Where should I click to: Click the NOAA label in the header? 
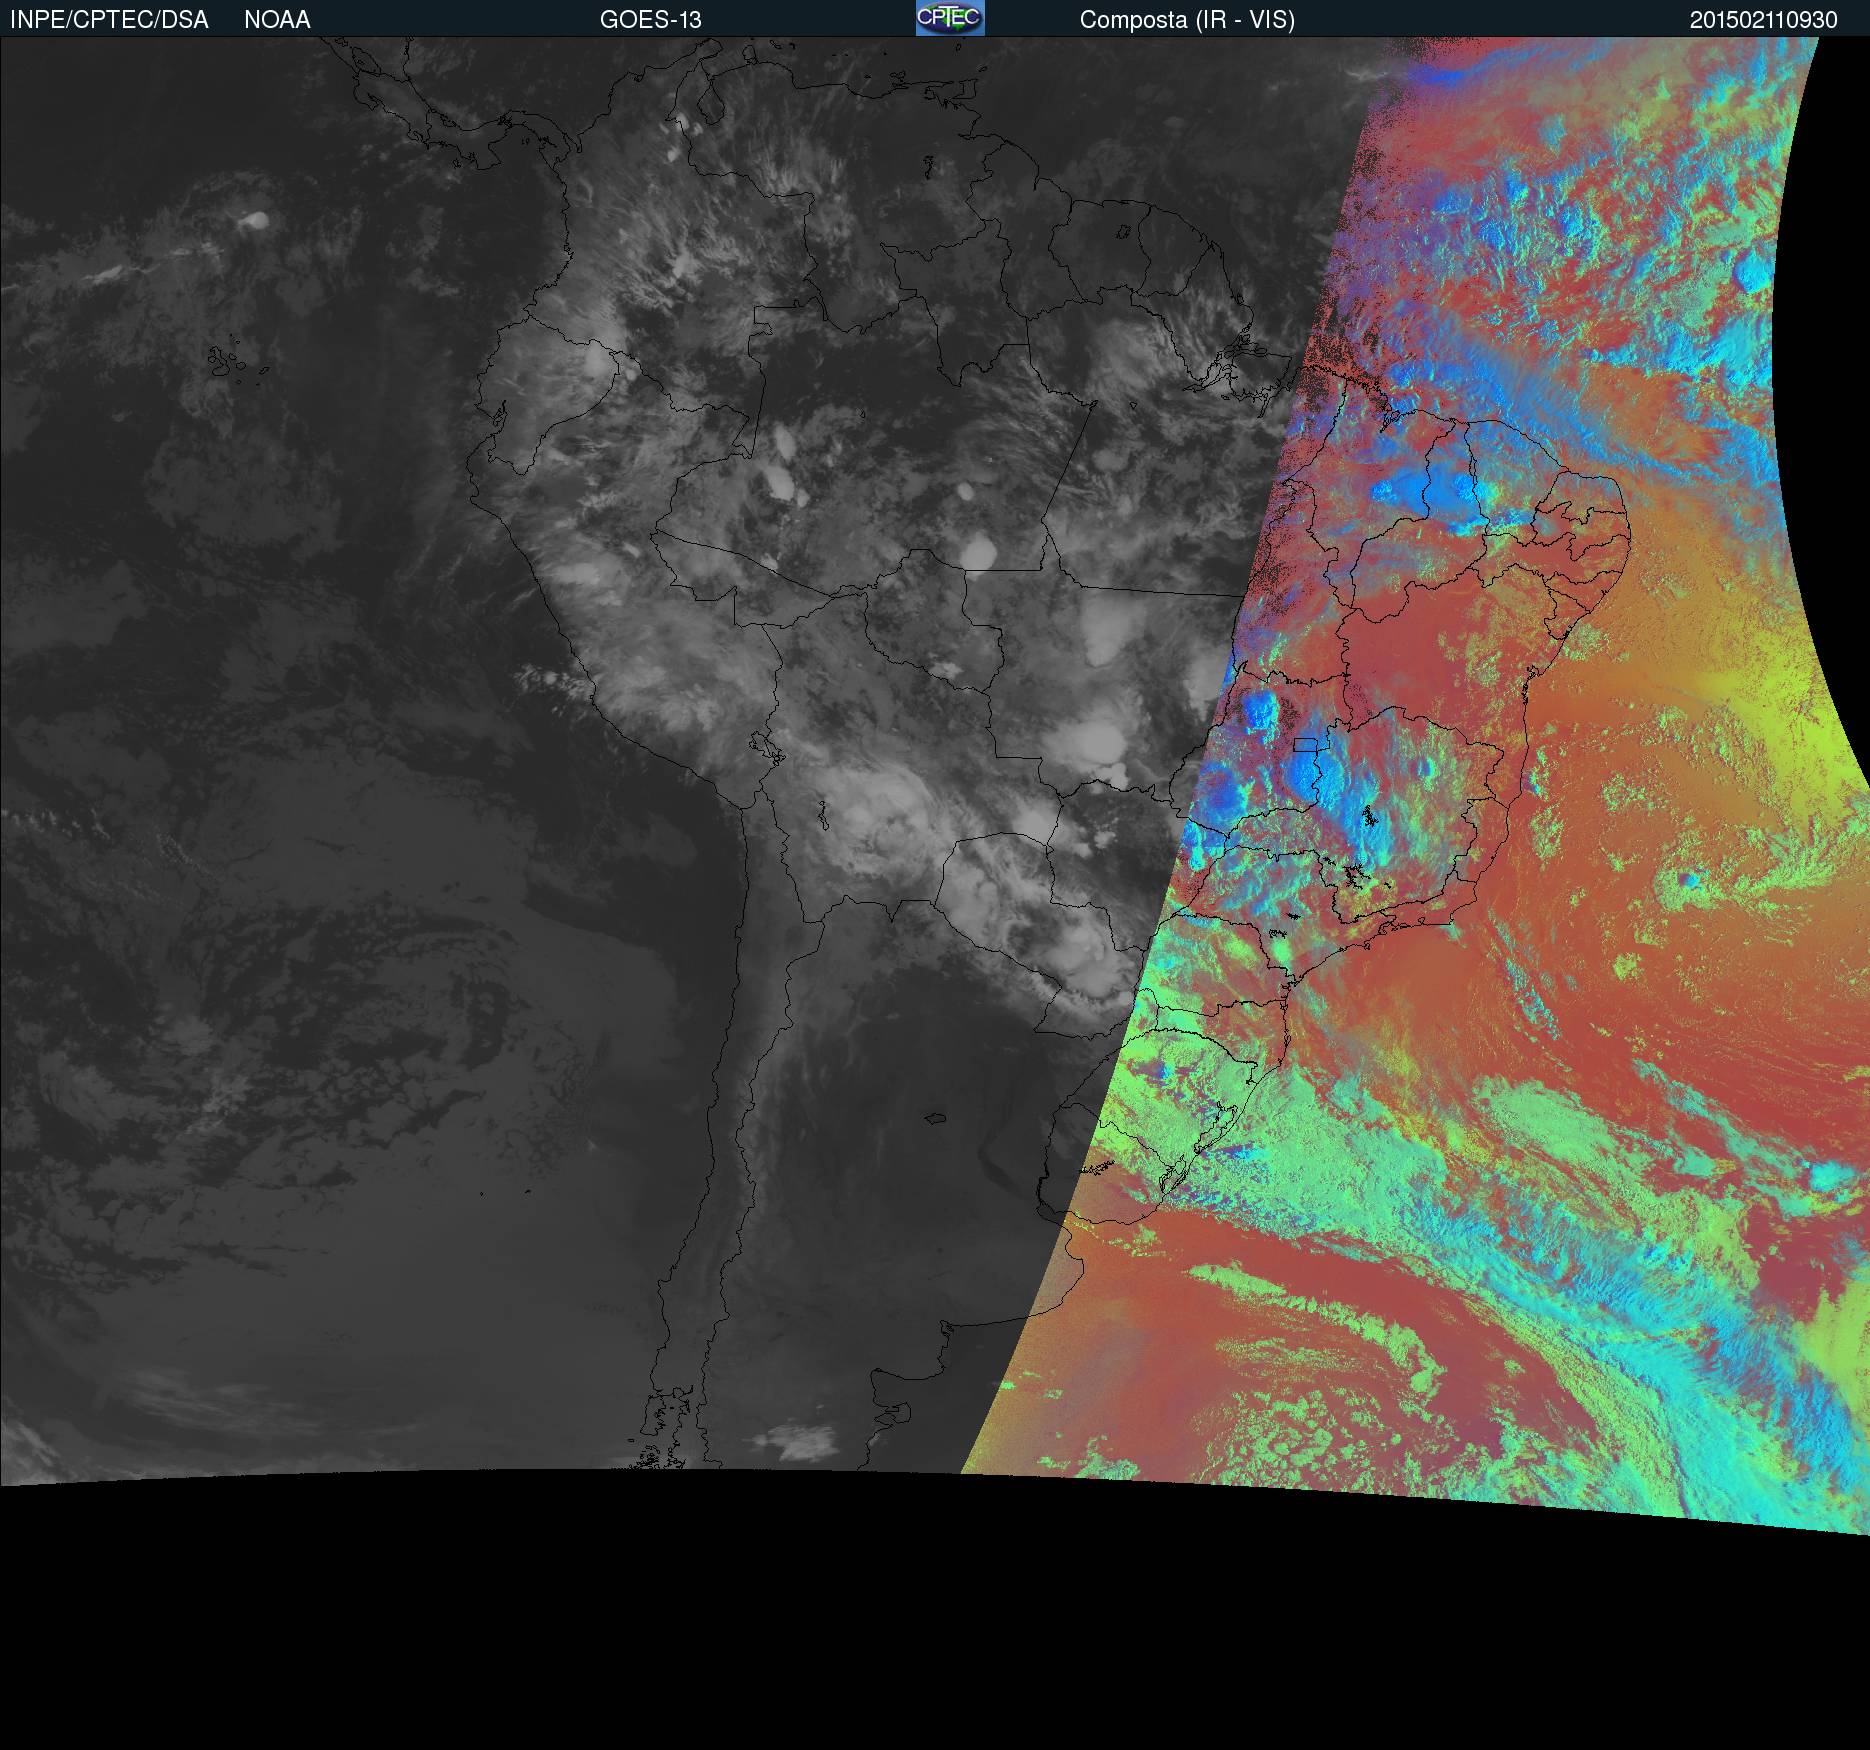point(277,20)
